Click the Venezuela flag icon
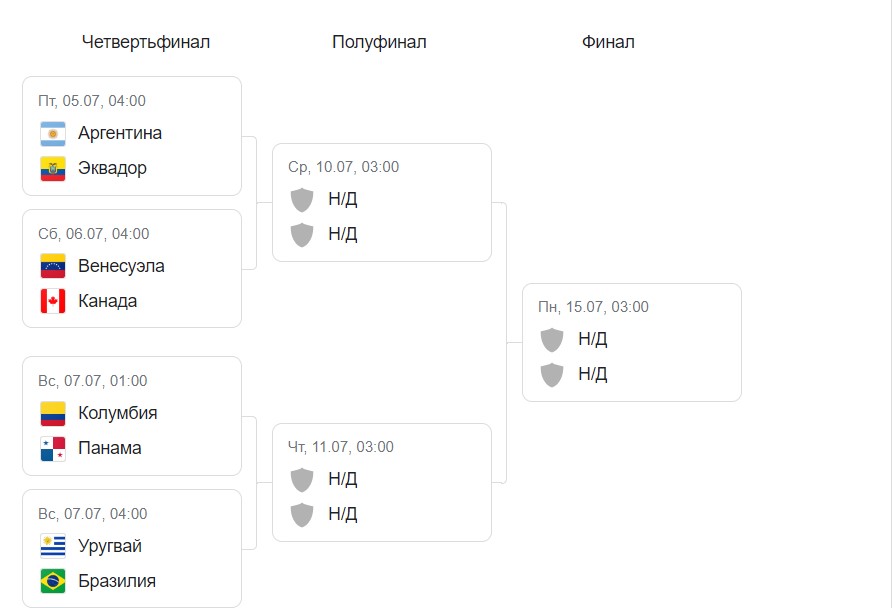 (53, 267)
